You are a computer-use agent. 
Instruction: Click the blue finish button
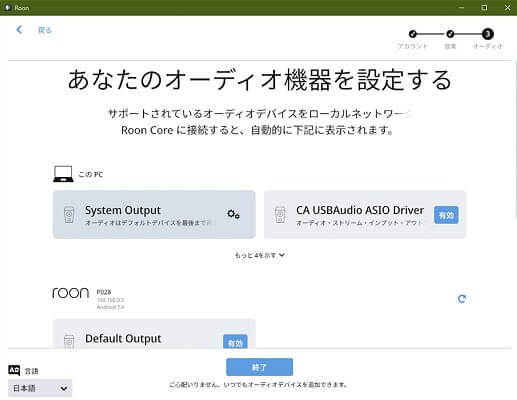[259, 367]
